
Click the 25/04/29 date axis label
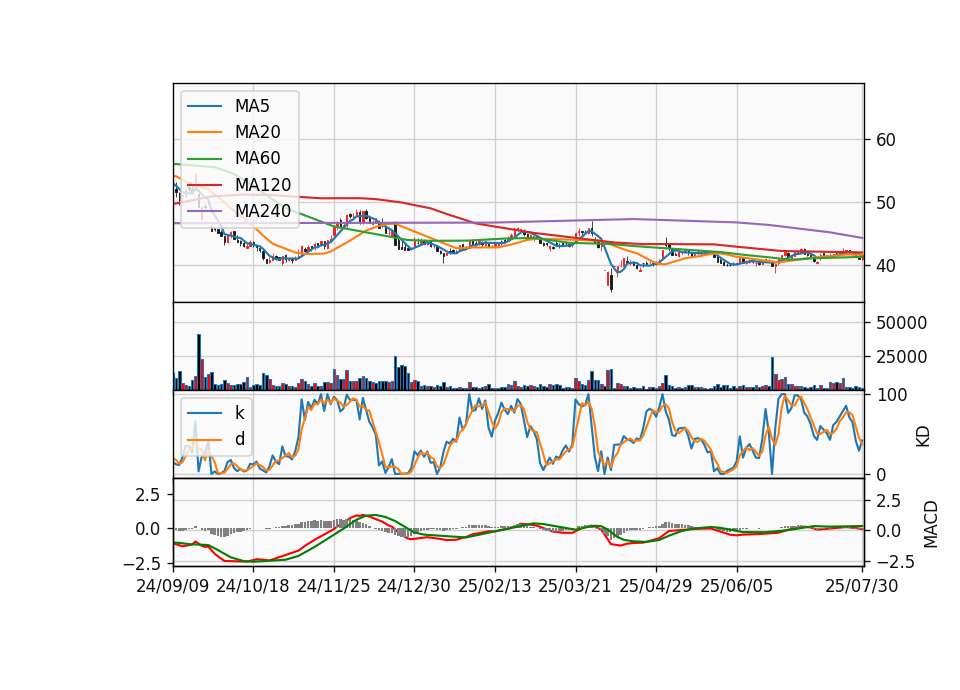pos(656,586)
